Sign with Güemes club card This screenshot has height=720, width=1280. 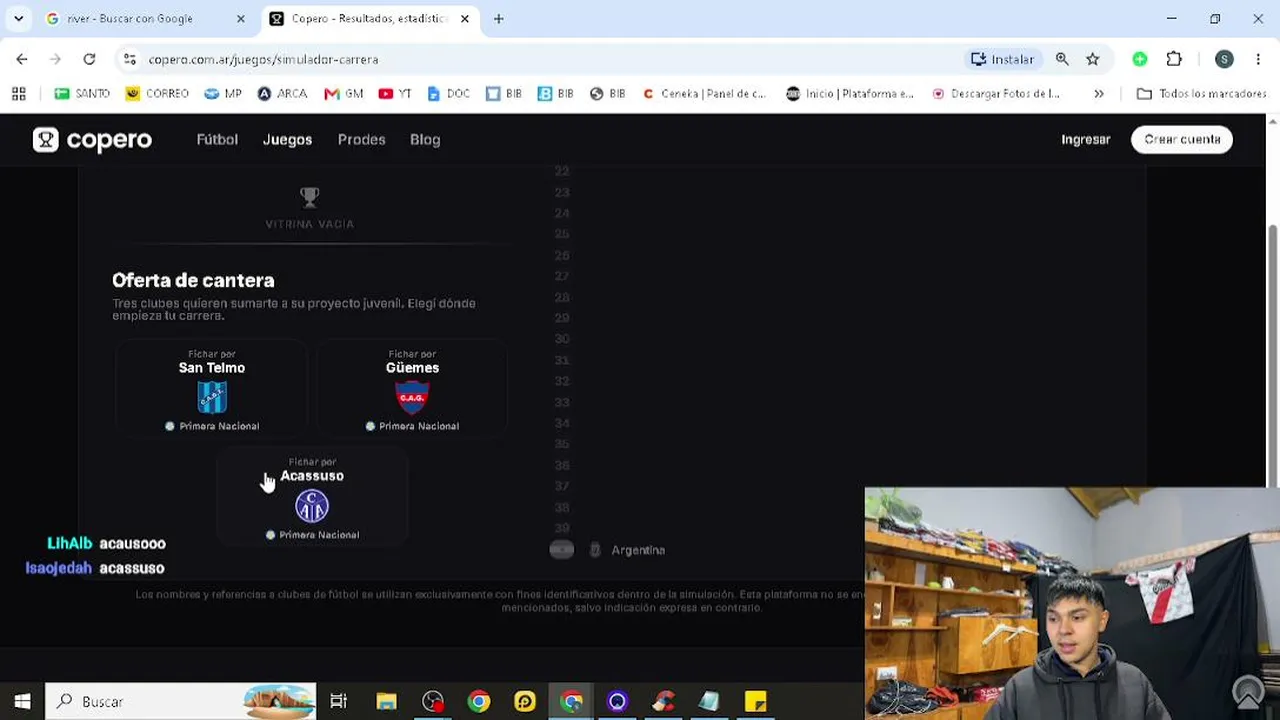coord(412,389)
